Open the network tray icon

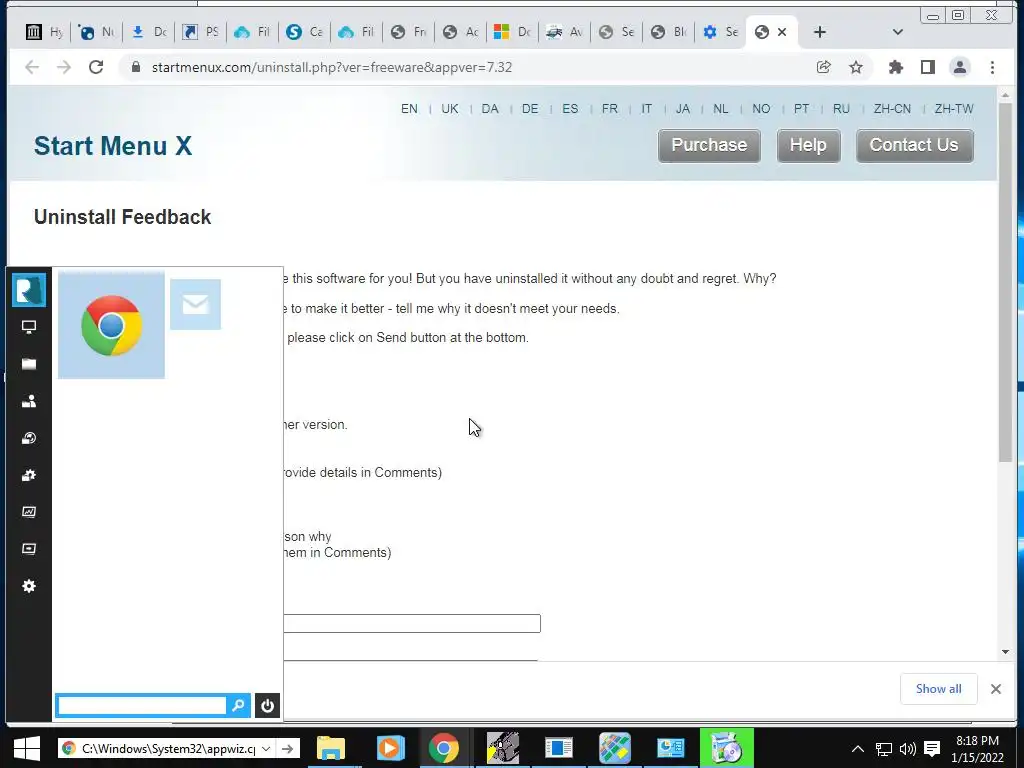(x=884, y=749)
